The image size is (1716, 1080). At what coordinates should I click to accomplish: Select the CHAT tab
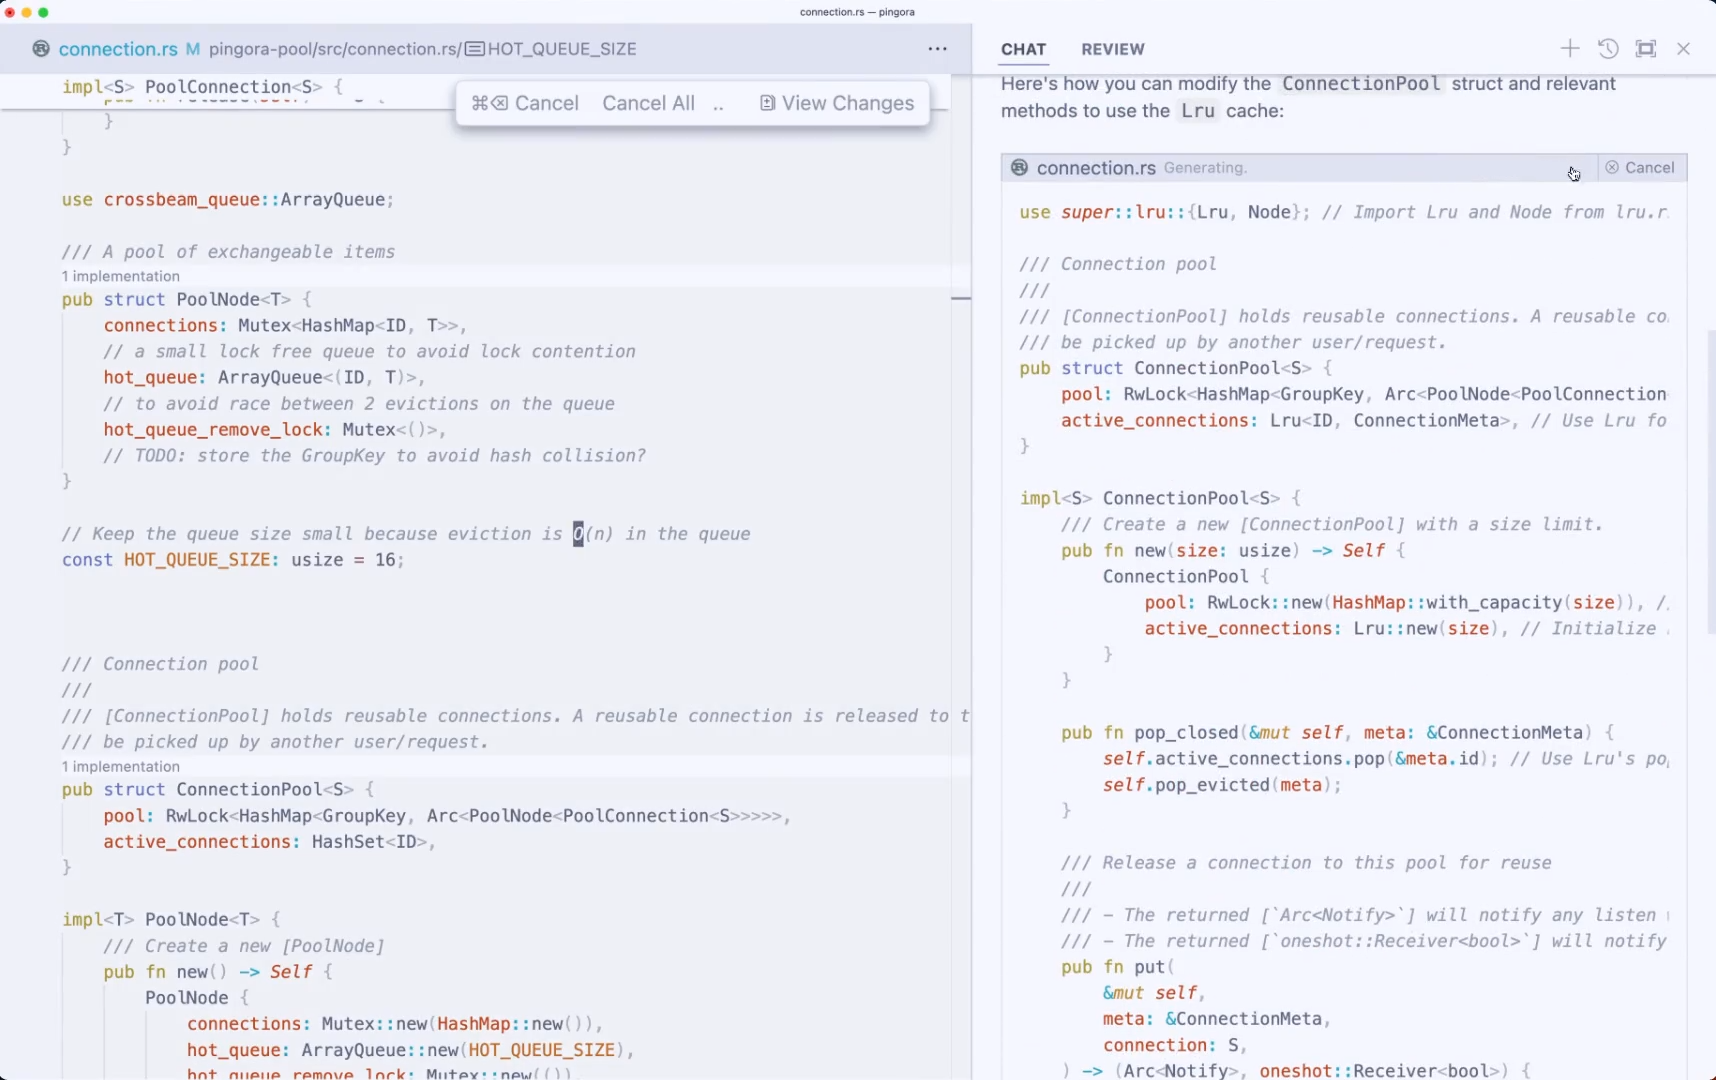(1024, 49)
